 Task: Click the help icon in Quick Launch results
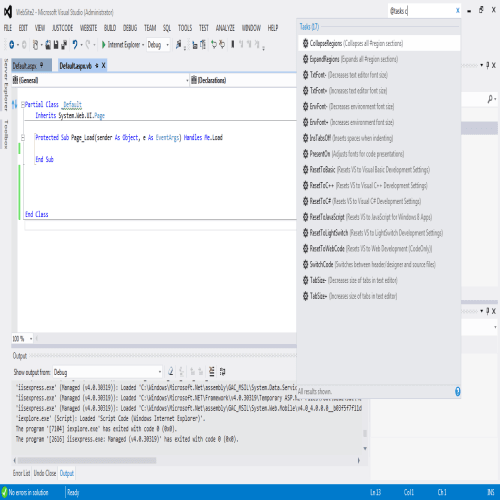coord(458,391)
